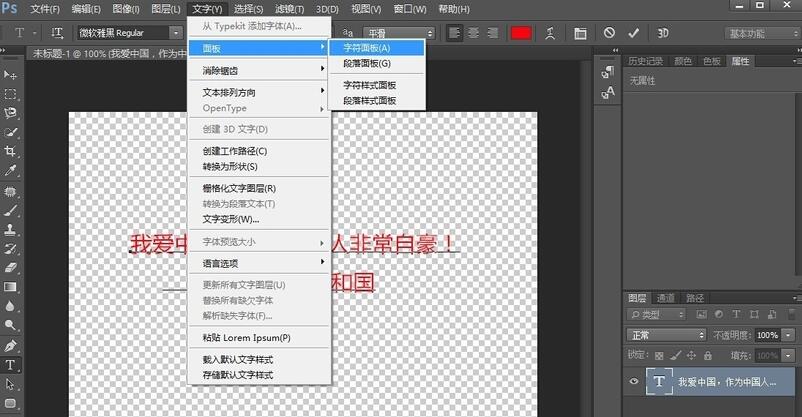Viewport: 802px width, 417px height.
Task: Select the Crop tool
Action: (x=10, y=151)
